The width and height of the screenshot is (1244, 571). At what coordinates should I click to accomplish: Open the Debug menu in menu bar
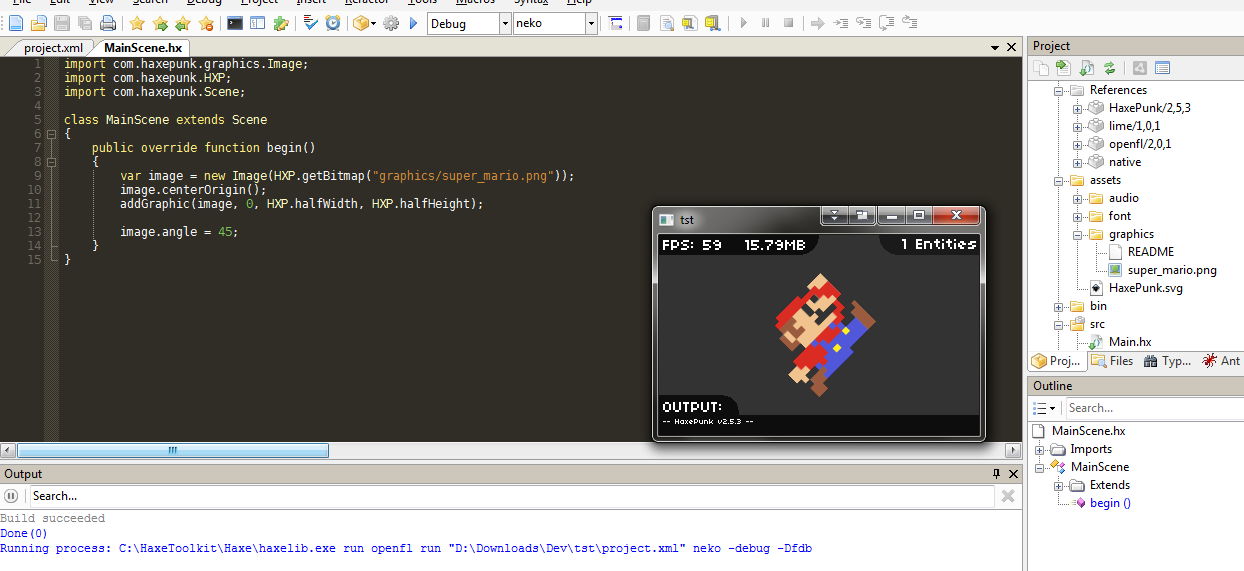204,3
